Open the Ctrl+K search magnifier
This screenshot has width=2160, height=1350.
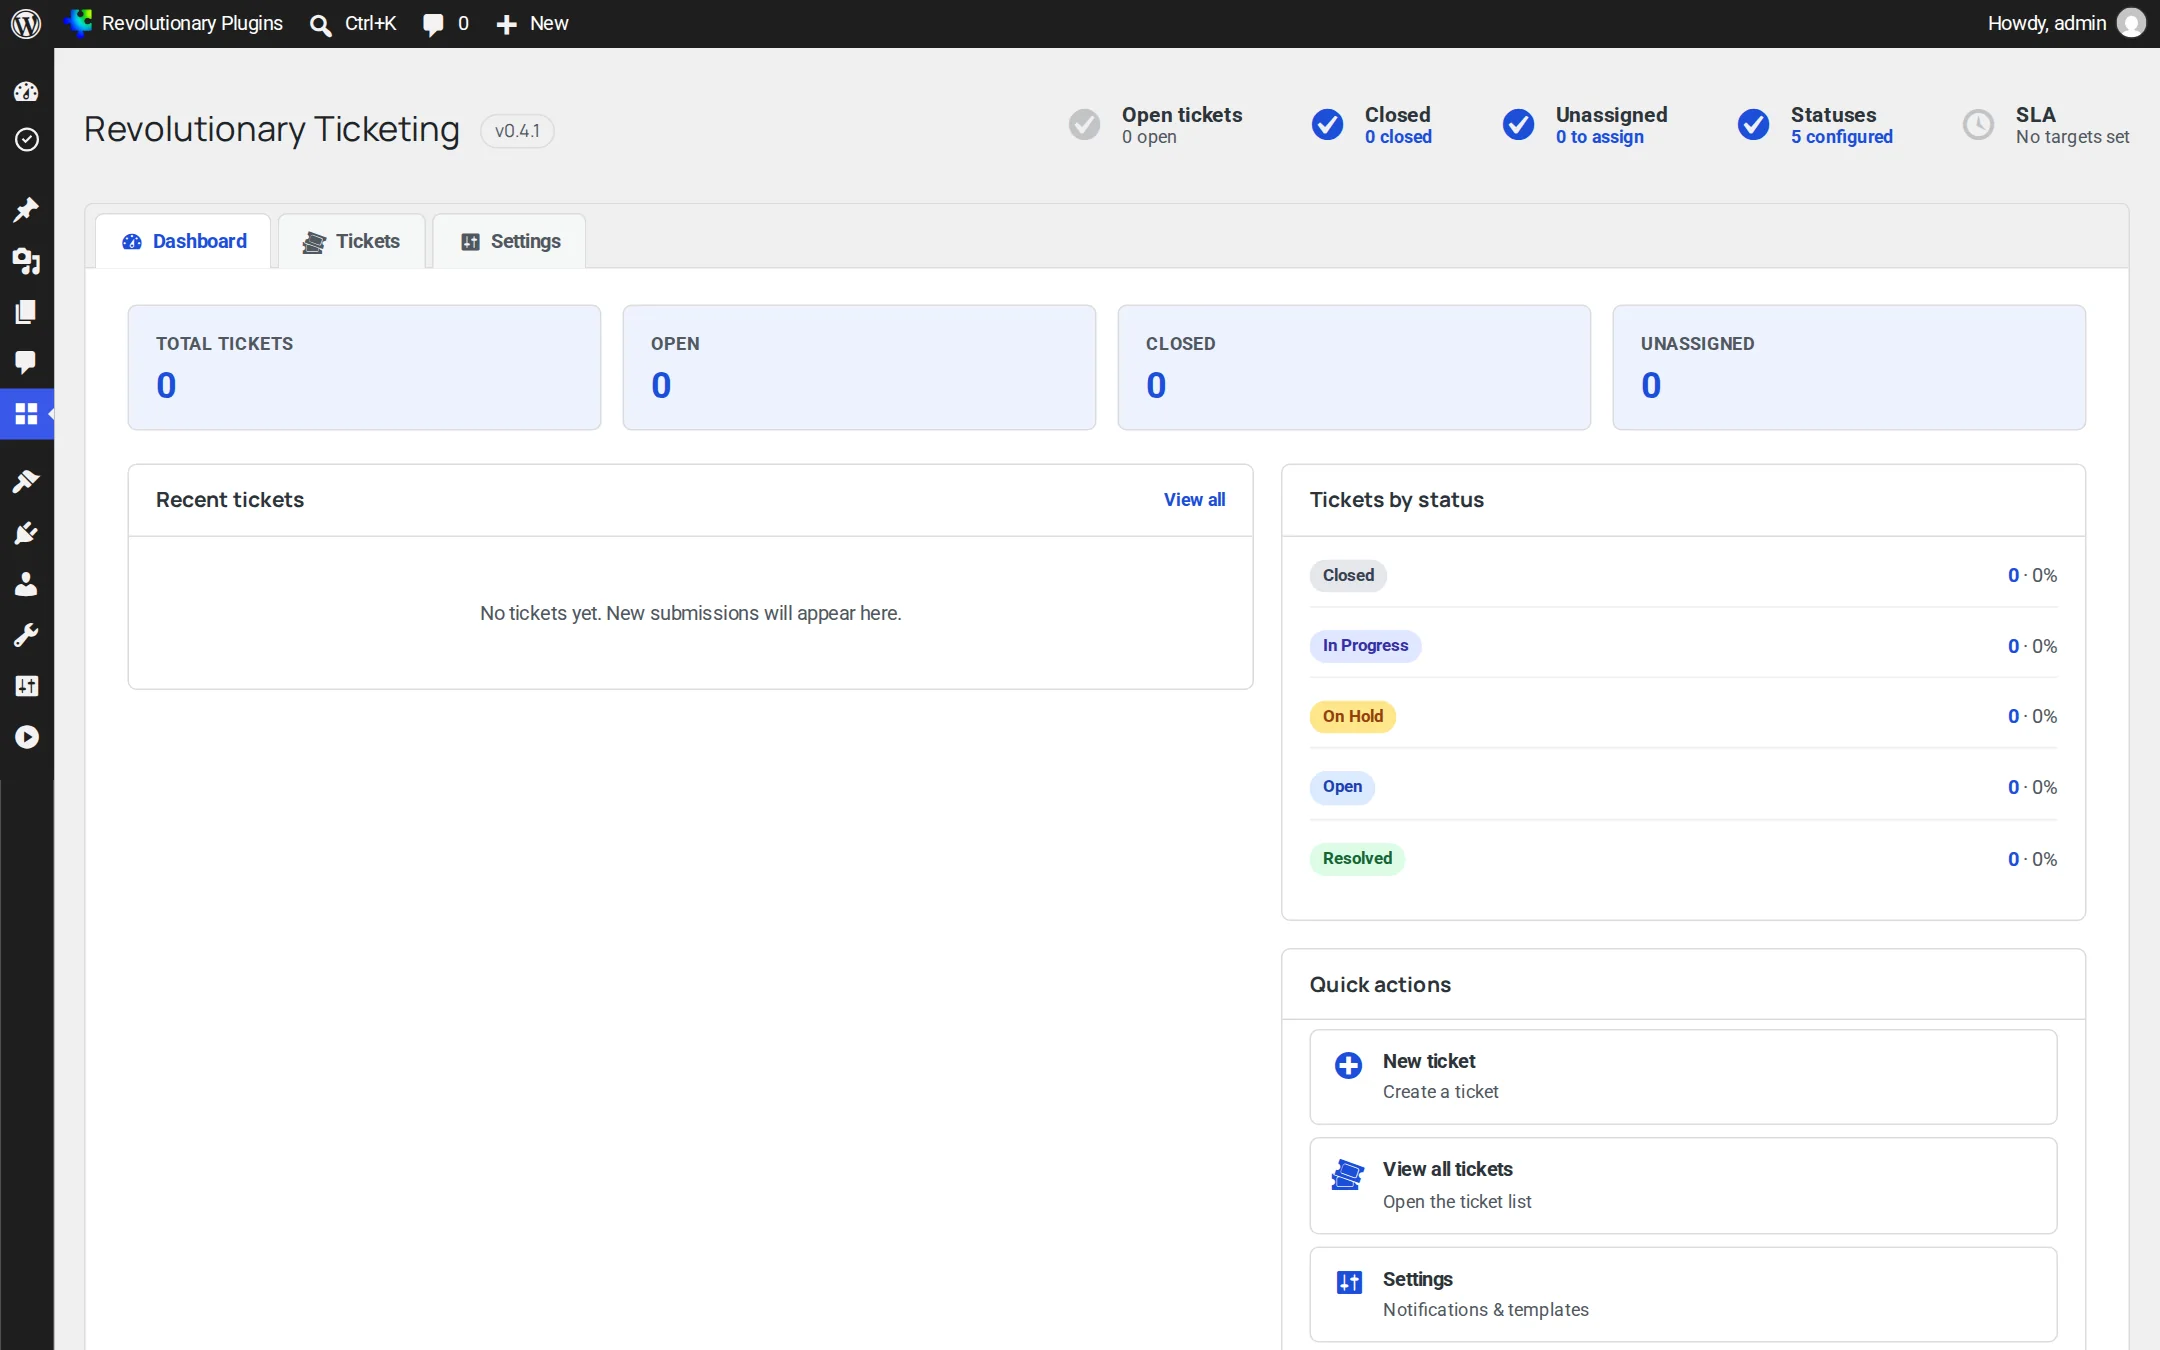320,24
